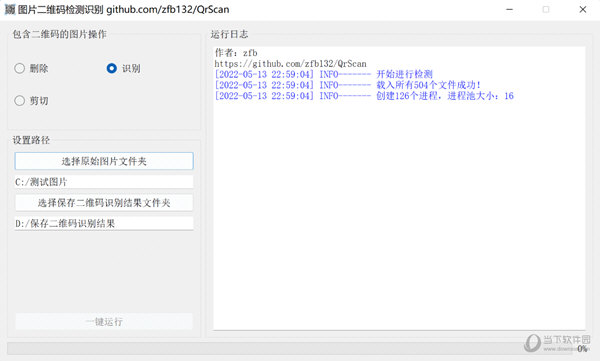The image size is (600, 361).
Task: Click the 作者: zfb log line
Action: tap(236, 53)
